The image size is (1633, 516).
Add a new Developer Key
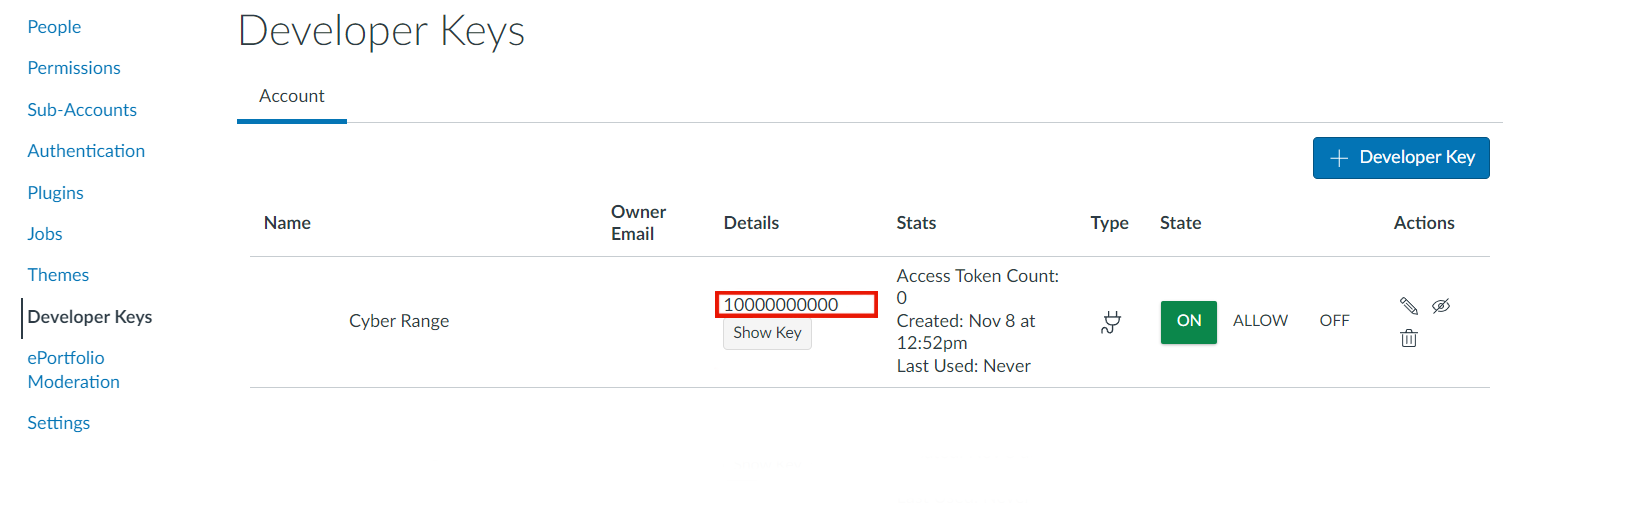tap(1400, 158)
